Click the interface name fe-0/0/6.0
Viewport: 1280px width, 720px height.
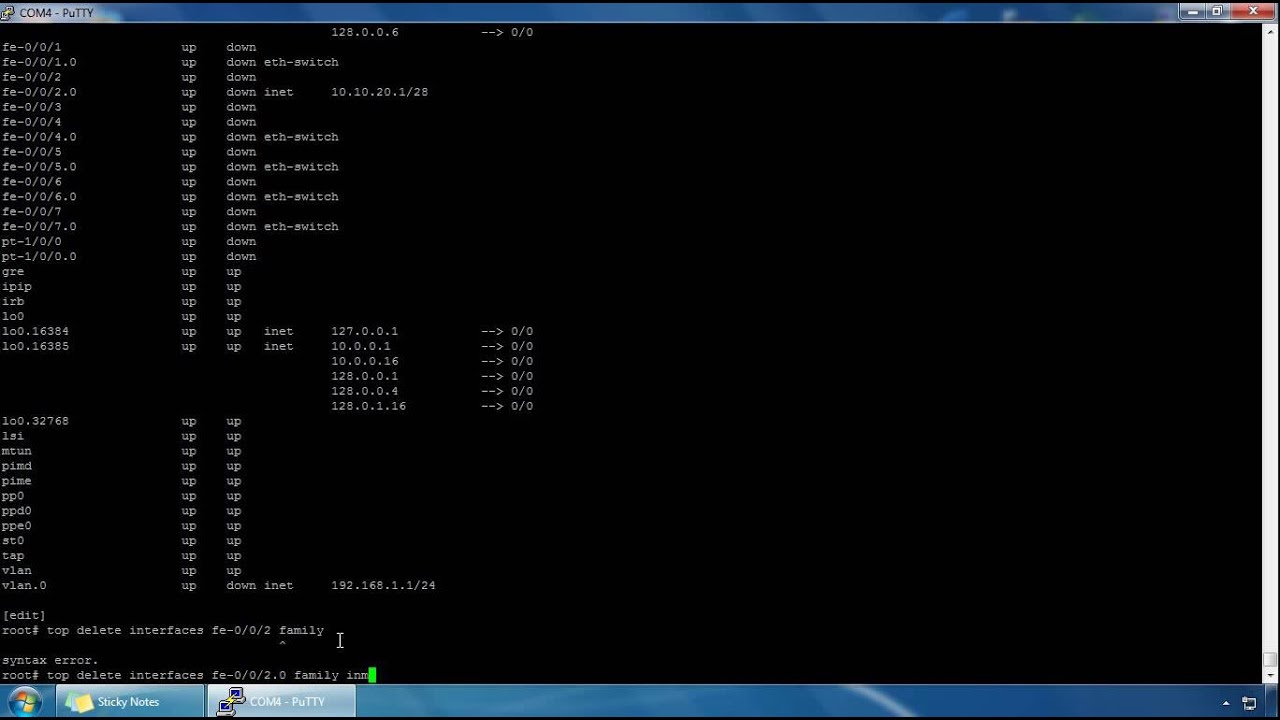[x=39, y=197]
